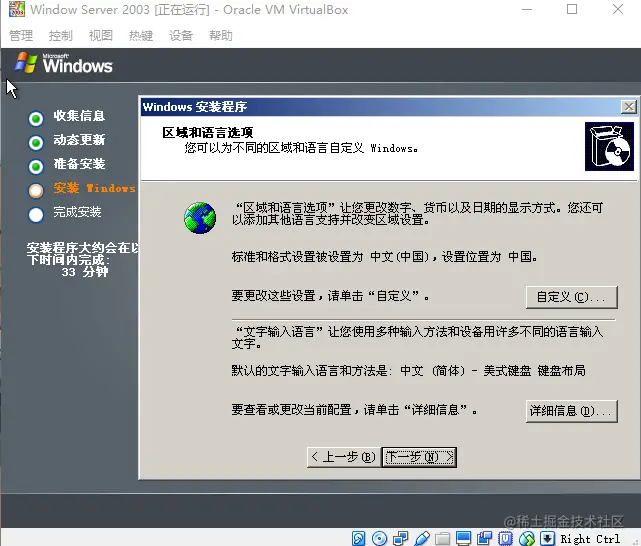Open the 控制 menu
The width and height of the screenshot is (641, 546).
pos(61,36)
